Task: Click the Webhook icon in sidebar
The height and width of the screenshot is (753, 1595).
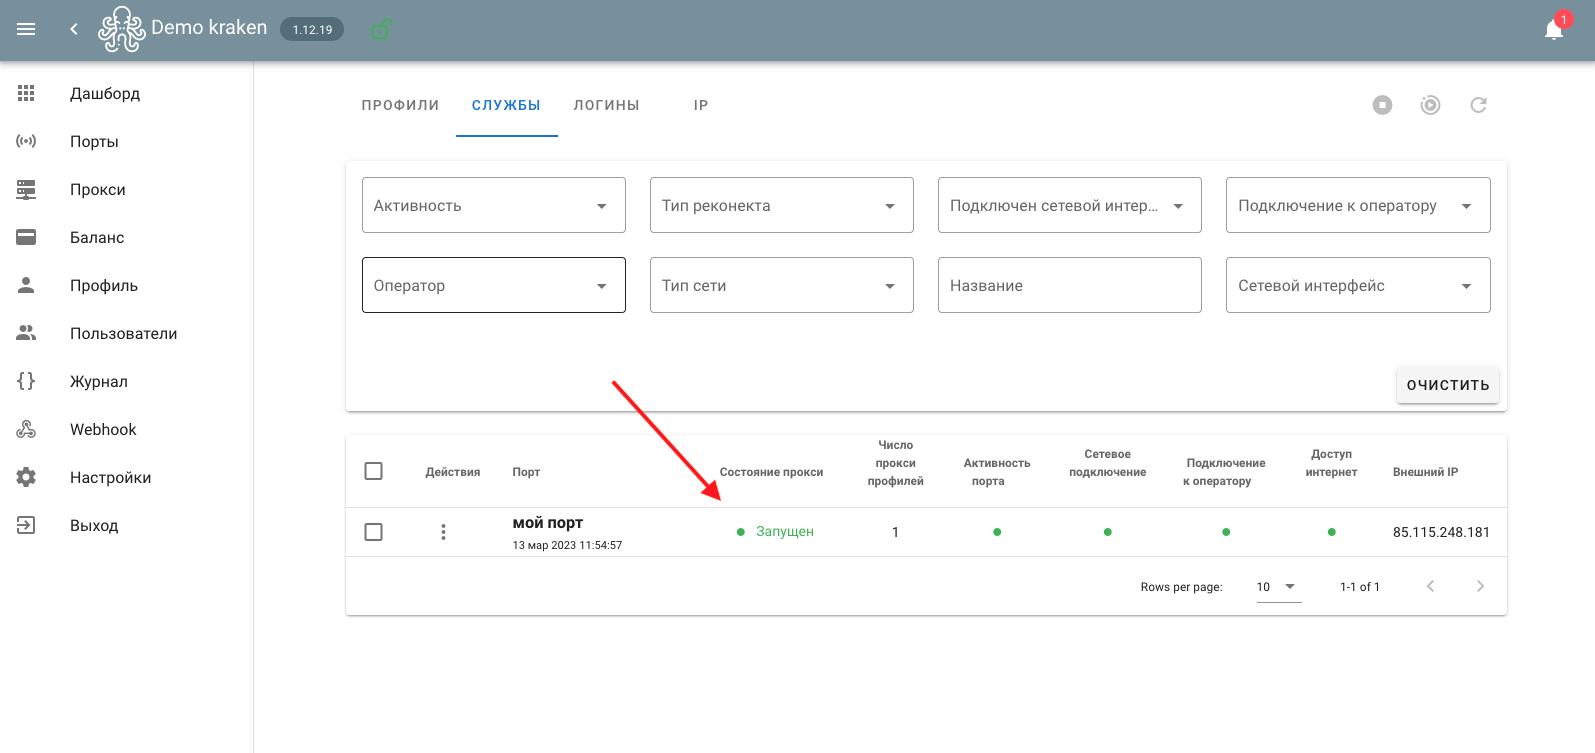Action: (26, 429)
